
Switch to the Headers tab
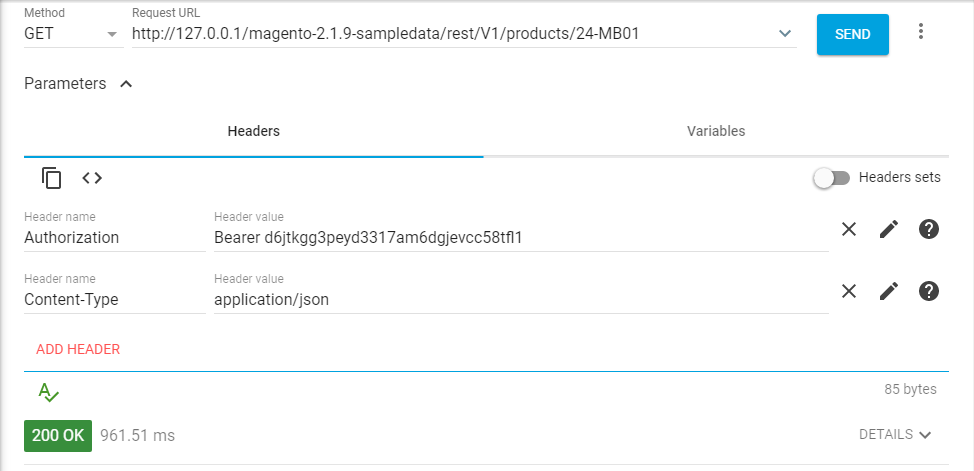pyautogui.click(x=254, y=131)
